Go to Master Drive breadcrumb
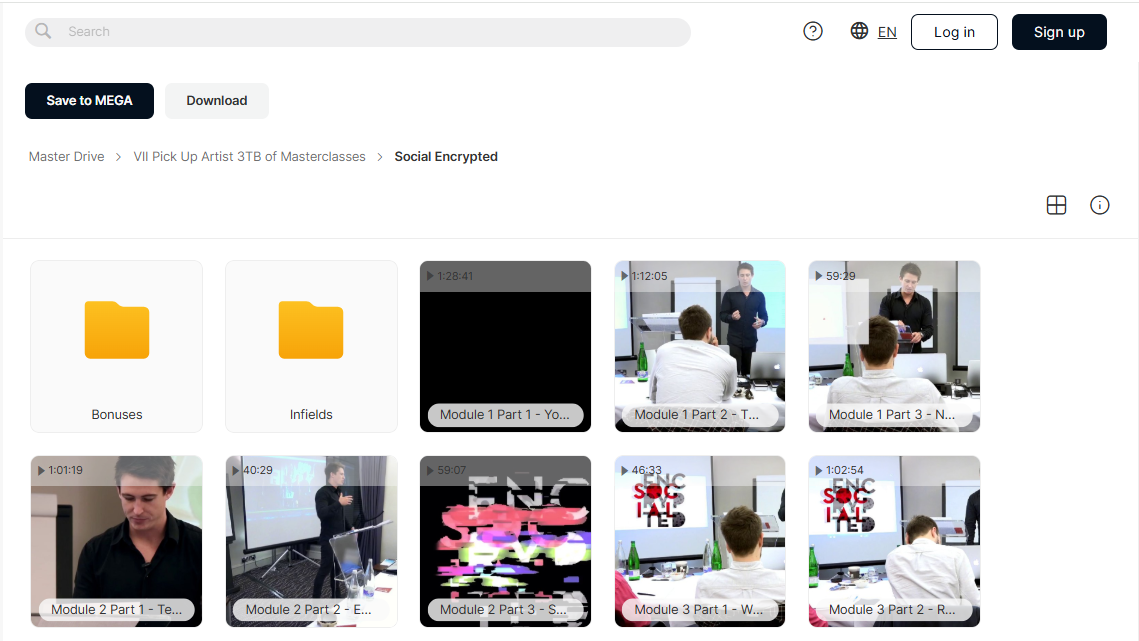This screenshot has height=641, width=1139. [66, 156]
